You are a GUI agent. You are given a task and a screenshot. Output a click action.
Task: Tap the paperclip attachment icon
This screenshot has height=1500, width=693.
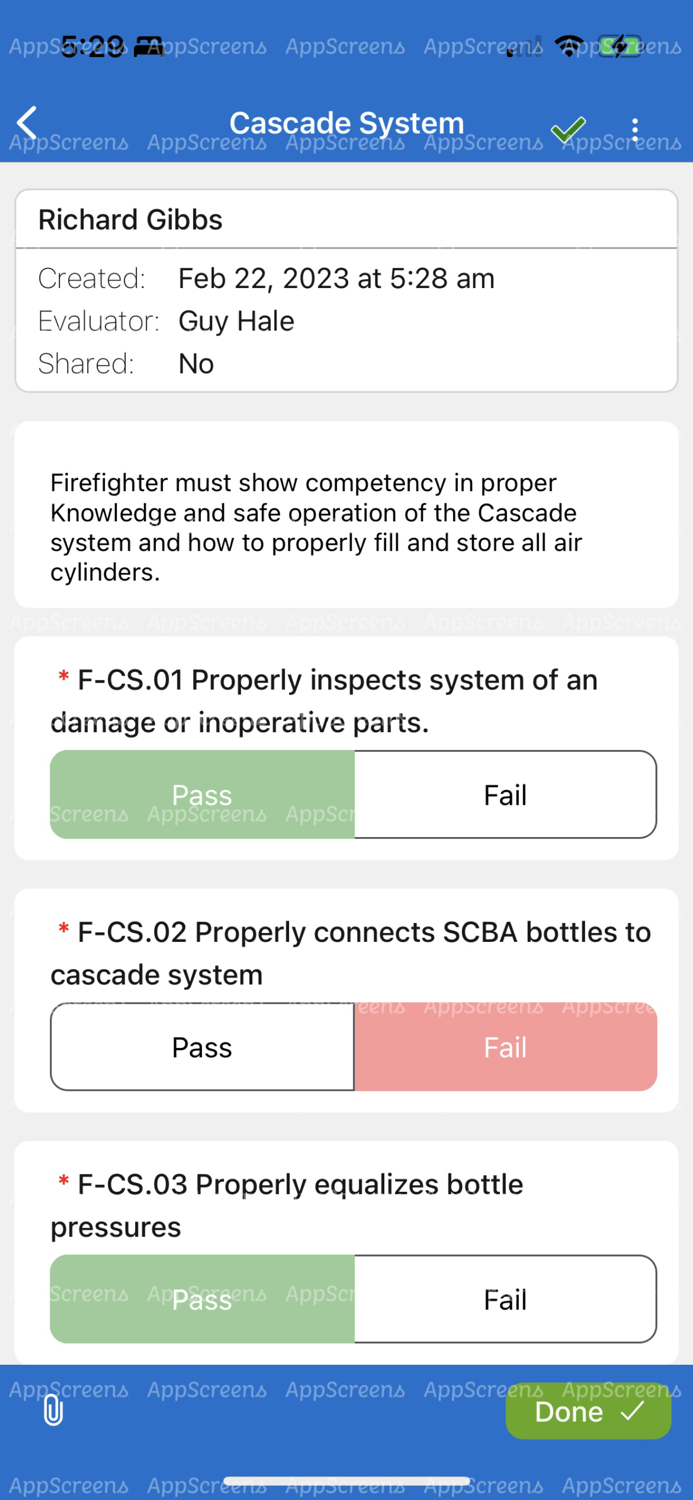(52, 1410)
